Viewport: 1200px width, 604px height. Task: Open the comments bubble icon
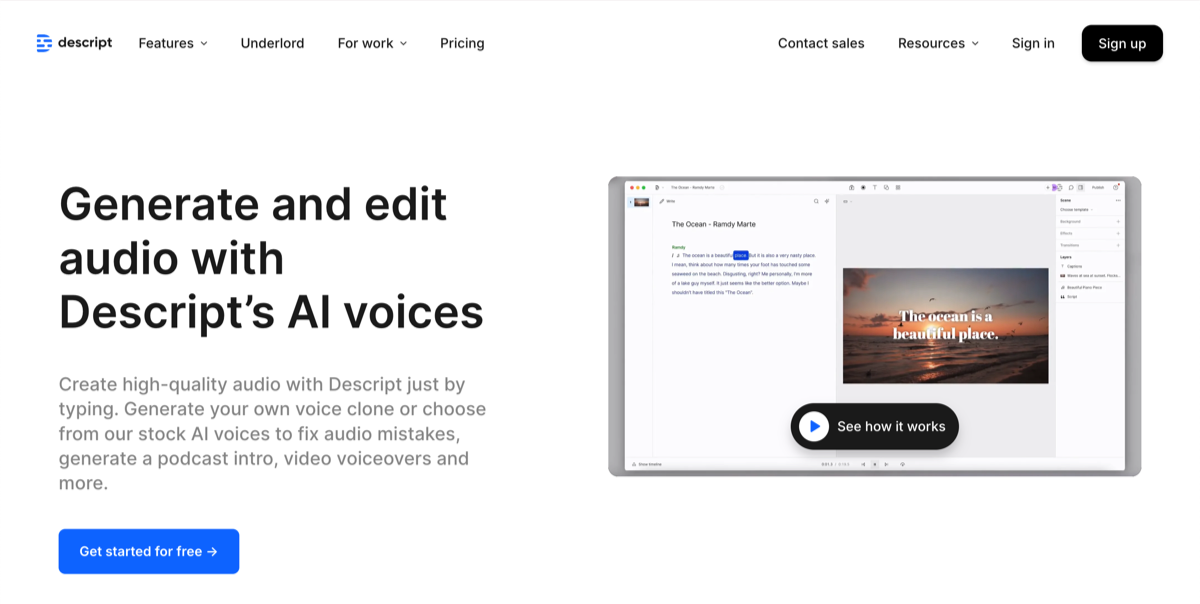pyautogui.click(x=1071, y=188)
